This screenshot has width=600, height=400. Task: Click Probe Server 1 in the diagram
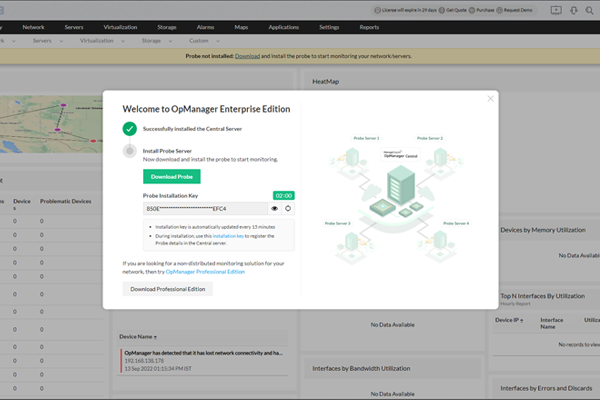click(x=366, y=138)
